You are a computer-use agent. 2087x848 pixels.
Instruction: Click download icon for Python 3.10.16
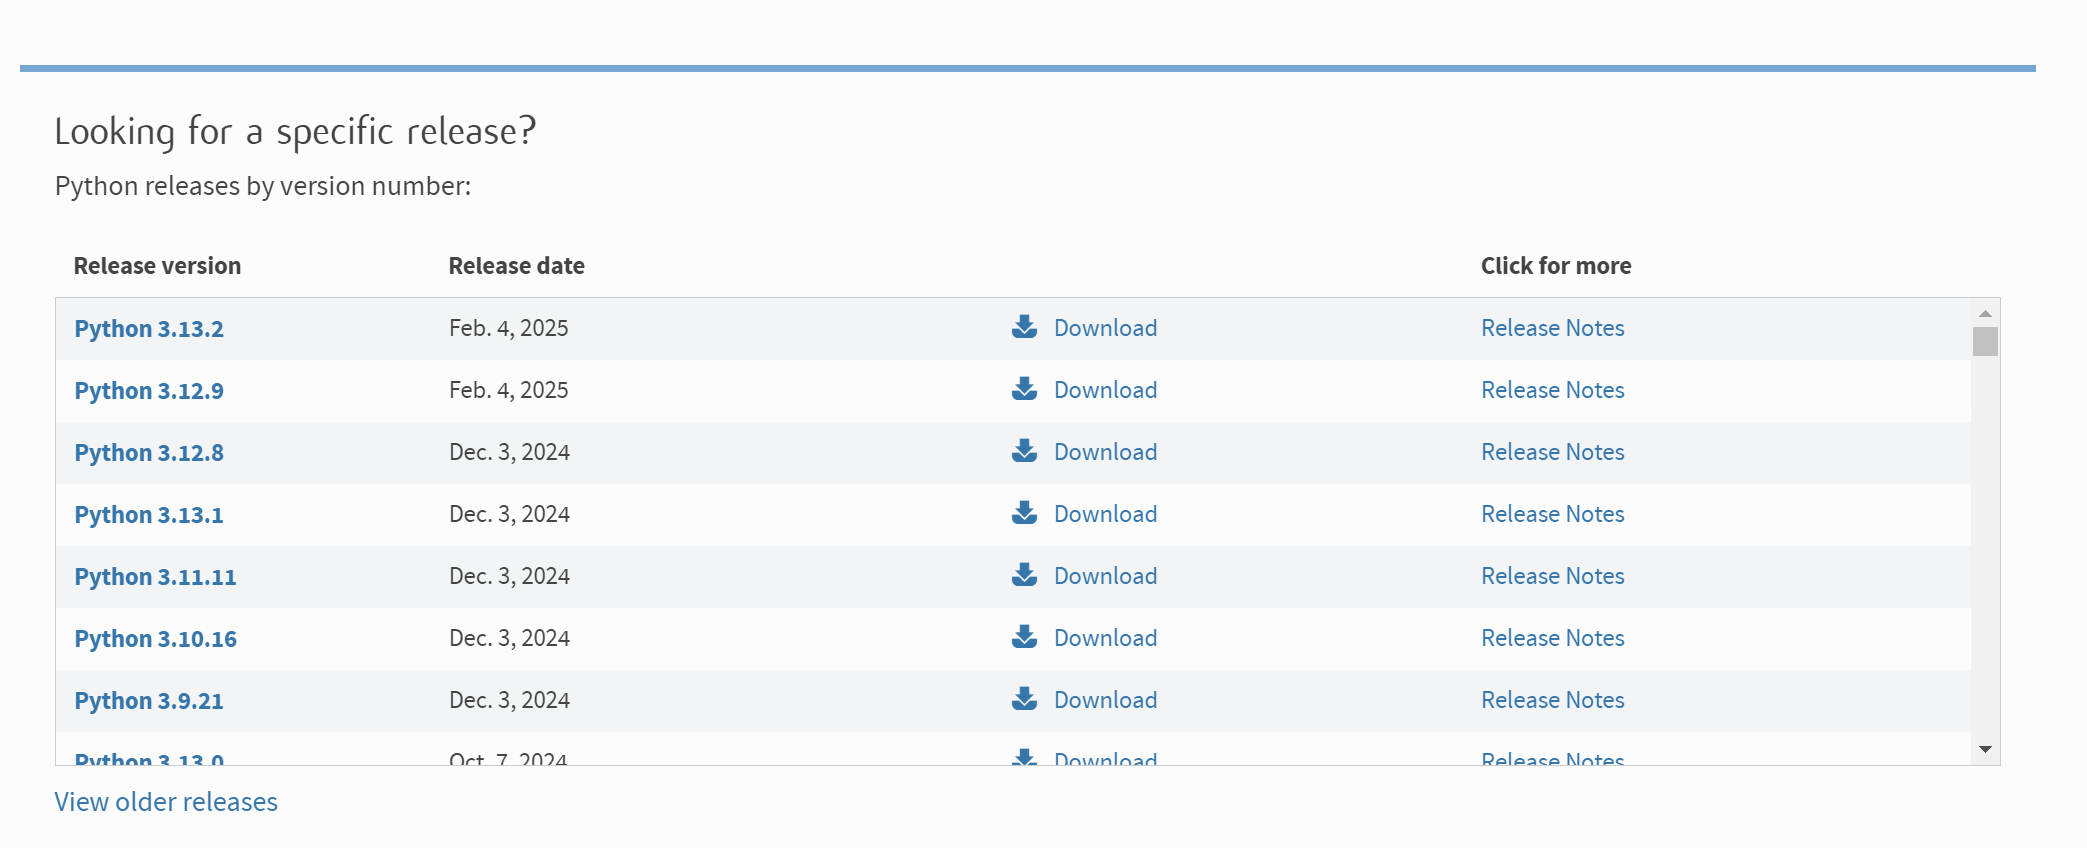(1024, 637)
